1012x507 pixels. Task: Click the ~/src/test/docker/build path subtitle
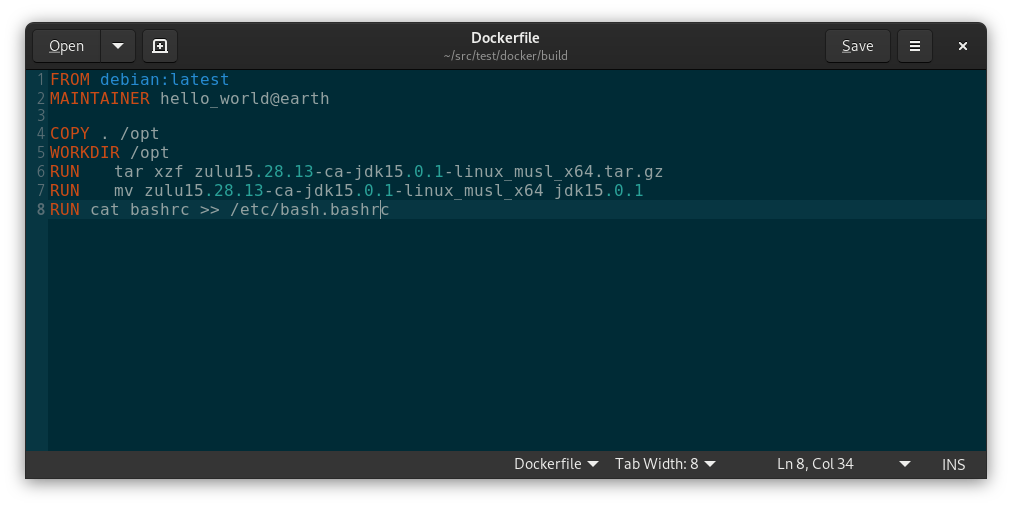point(505,56)
